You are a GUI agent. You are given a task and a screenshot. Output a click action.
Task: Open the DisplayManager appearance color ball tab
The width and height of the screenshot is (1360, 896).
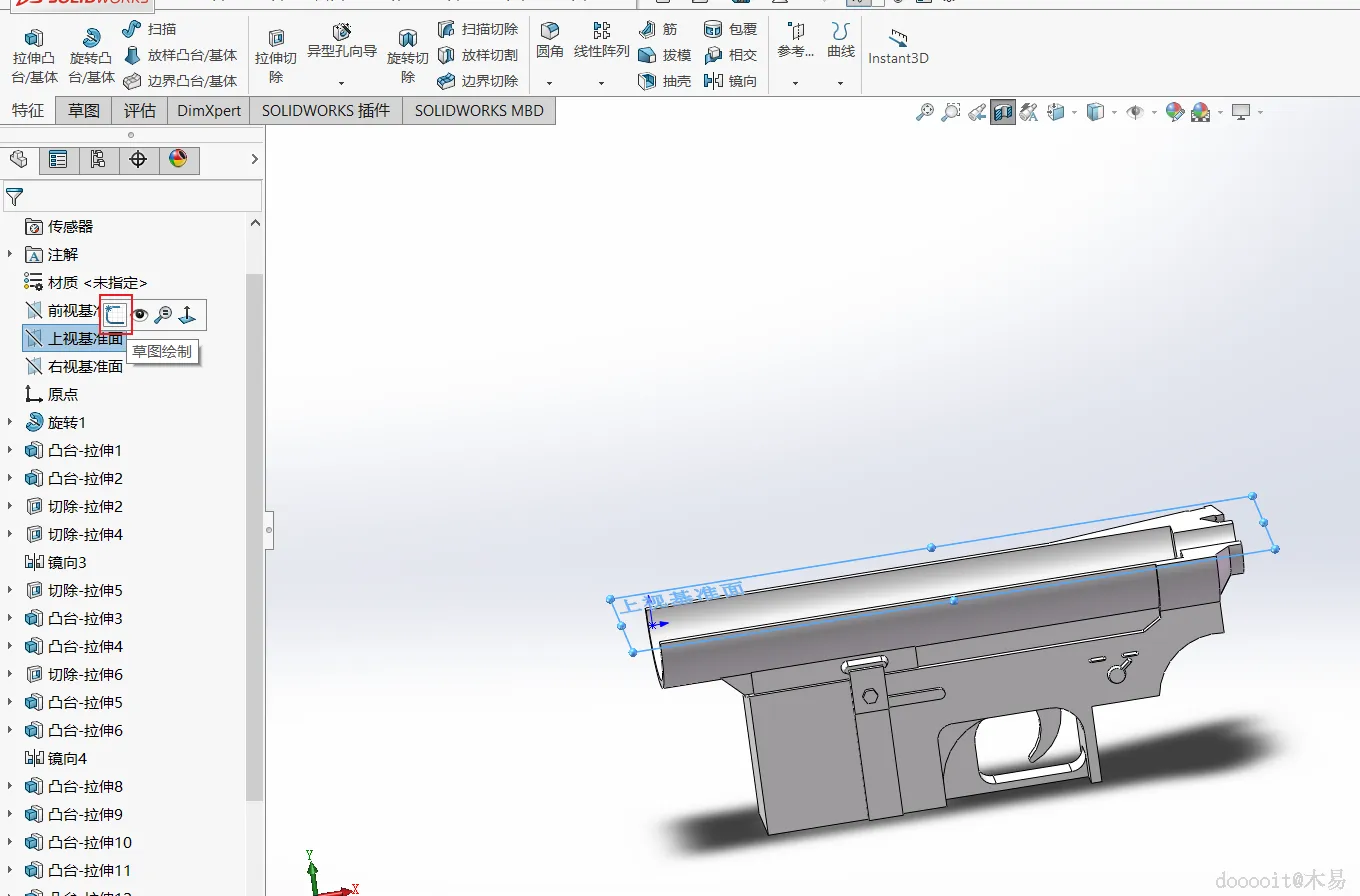[x=178, y=160]
